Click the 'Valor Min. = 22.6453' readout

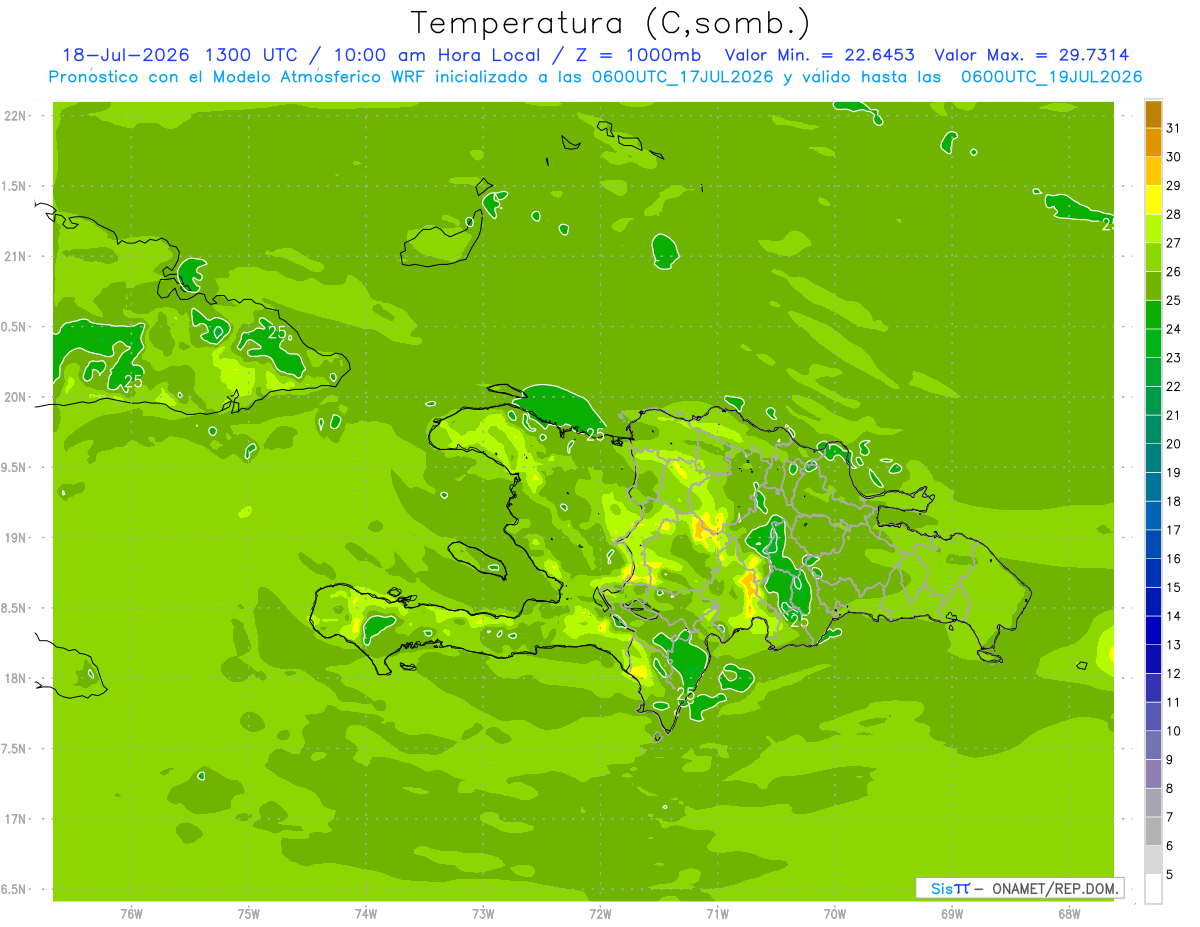point(820,55)
